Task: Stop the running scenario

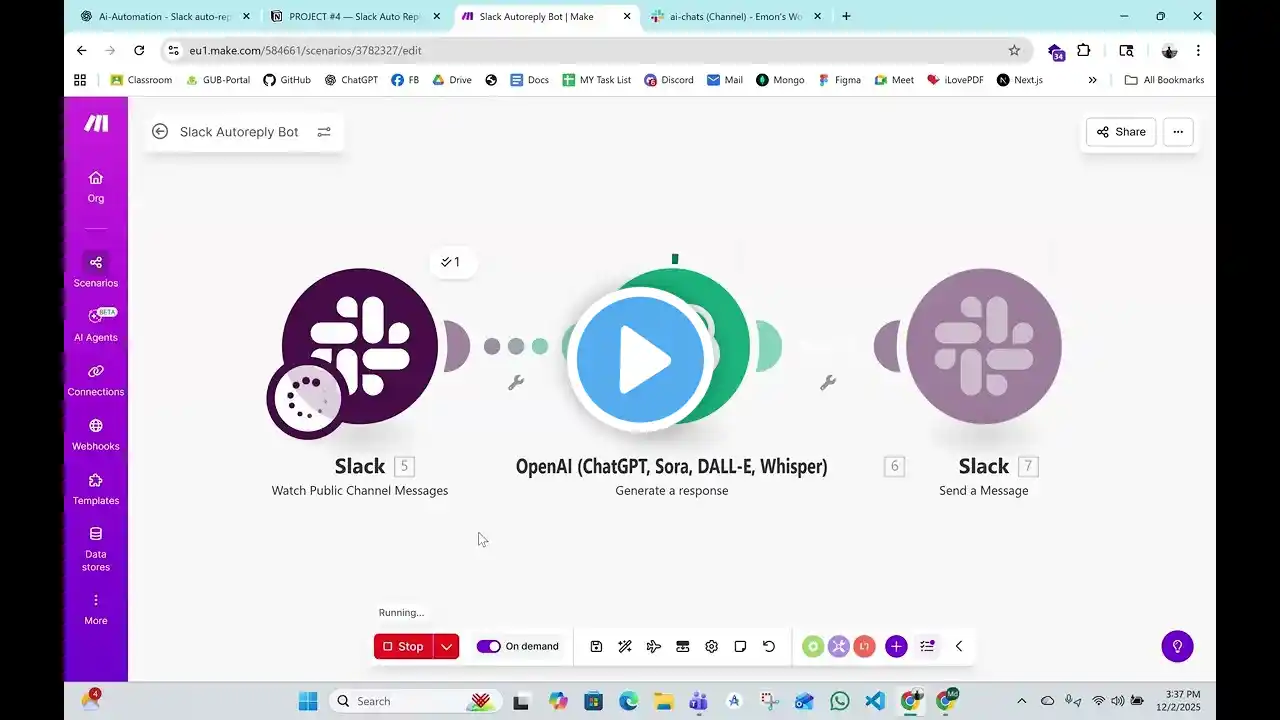Action: click(x=404, y=646)
